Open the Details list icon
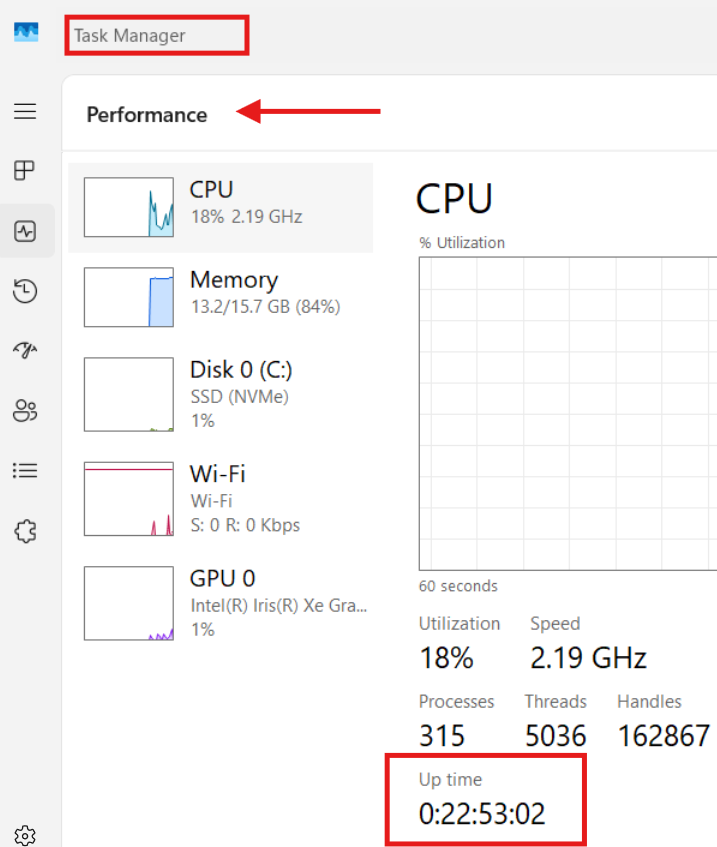The height and width of the screenshot is (847, 717). coord(25,470)
